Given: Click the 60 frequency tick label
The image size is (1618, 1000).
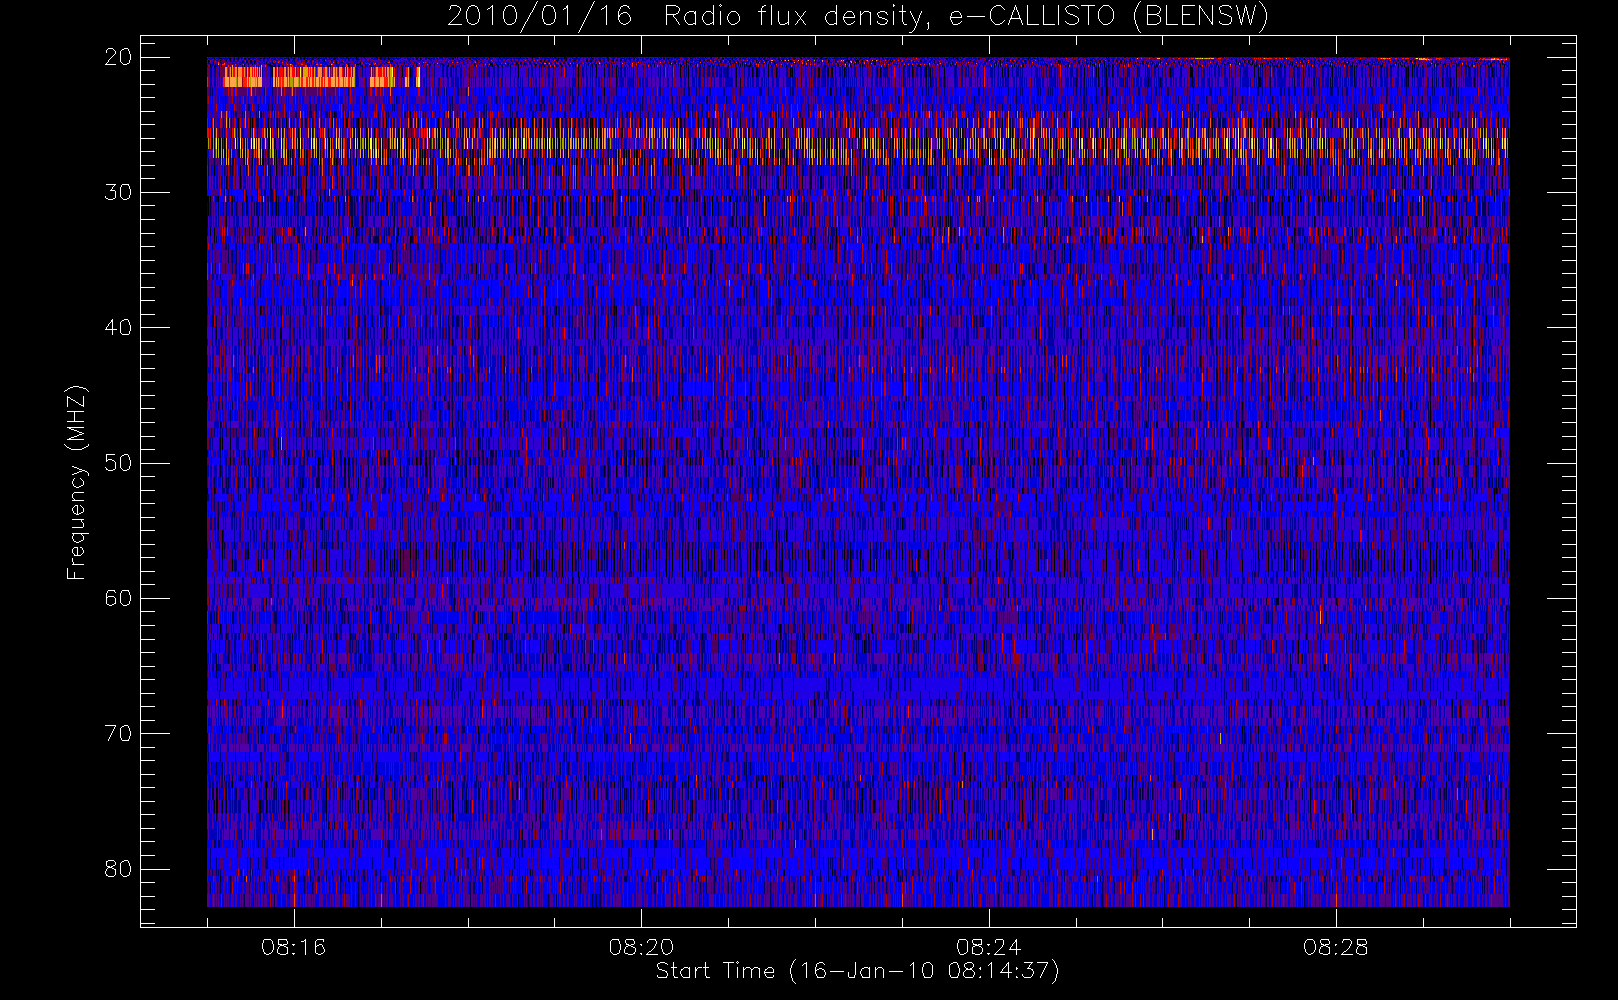Looking at the screenshot, I should [119, 598].
